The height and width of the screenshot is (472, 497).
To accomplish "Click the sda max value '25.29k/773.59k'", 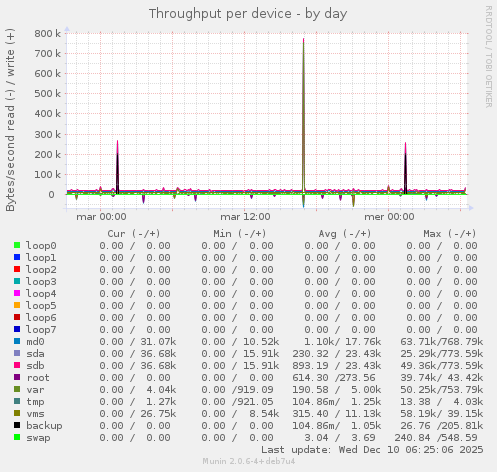I will (x=442, y=354).
